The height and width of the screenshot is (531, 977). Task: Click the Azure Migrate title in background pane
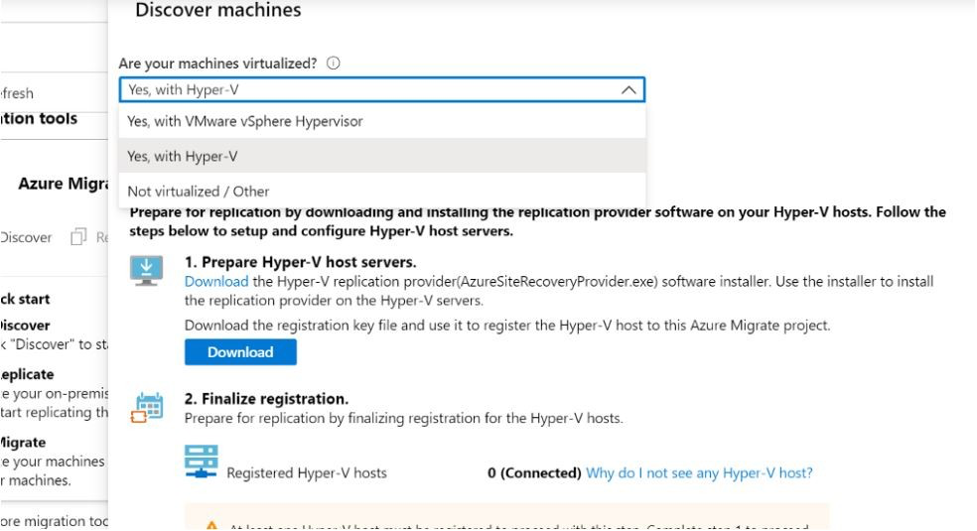pos(63,184)
